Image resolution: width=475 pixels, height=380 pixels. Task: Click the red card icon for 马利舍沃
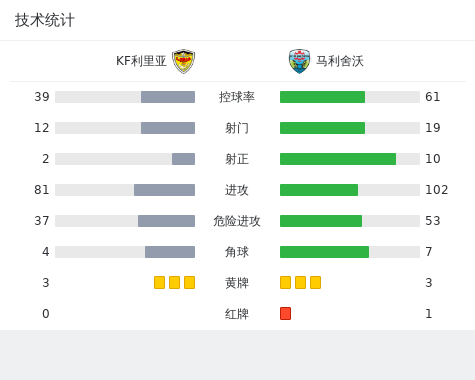click(x=285, y=313)
